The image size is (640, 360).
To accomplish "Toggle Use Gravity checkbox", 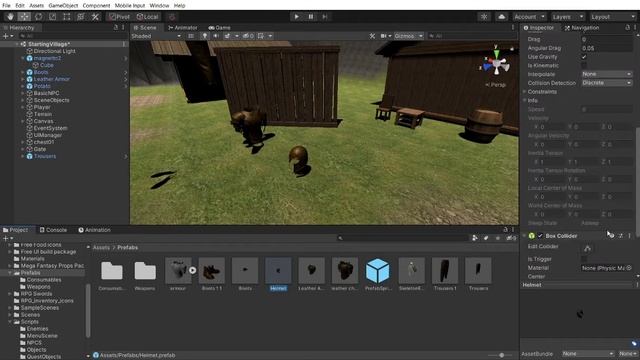I will click(x=584, y=57).
